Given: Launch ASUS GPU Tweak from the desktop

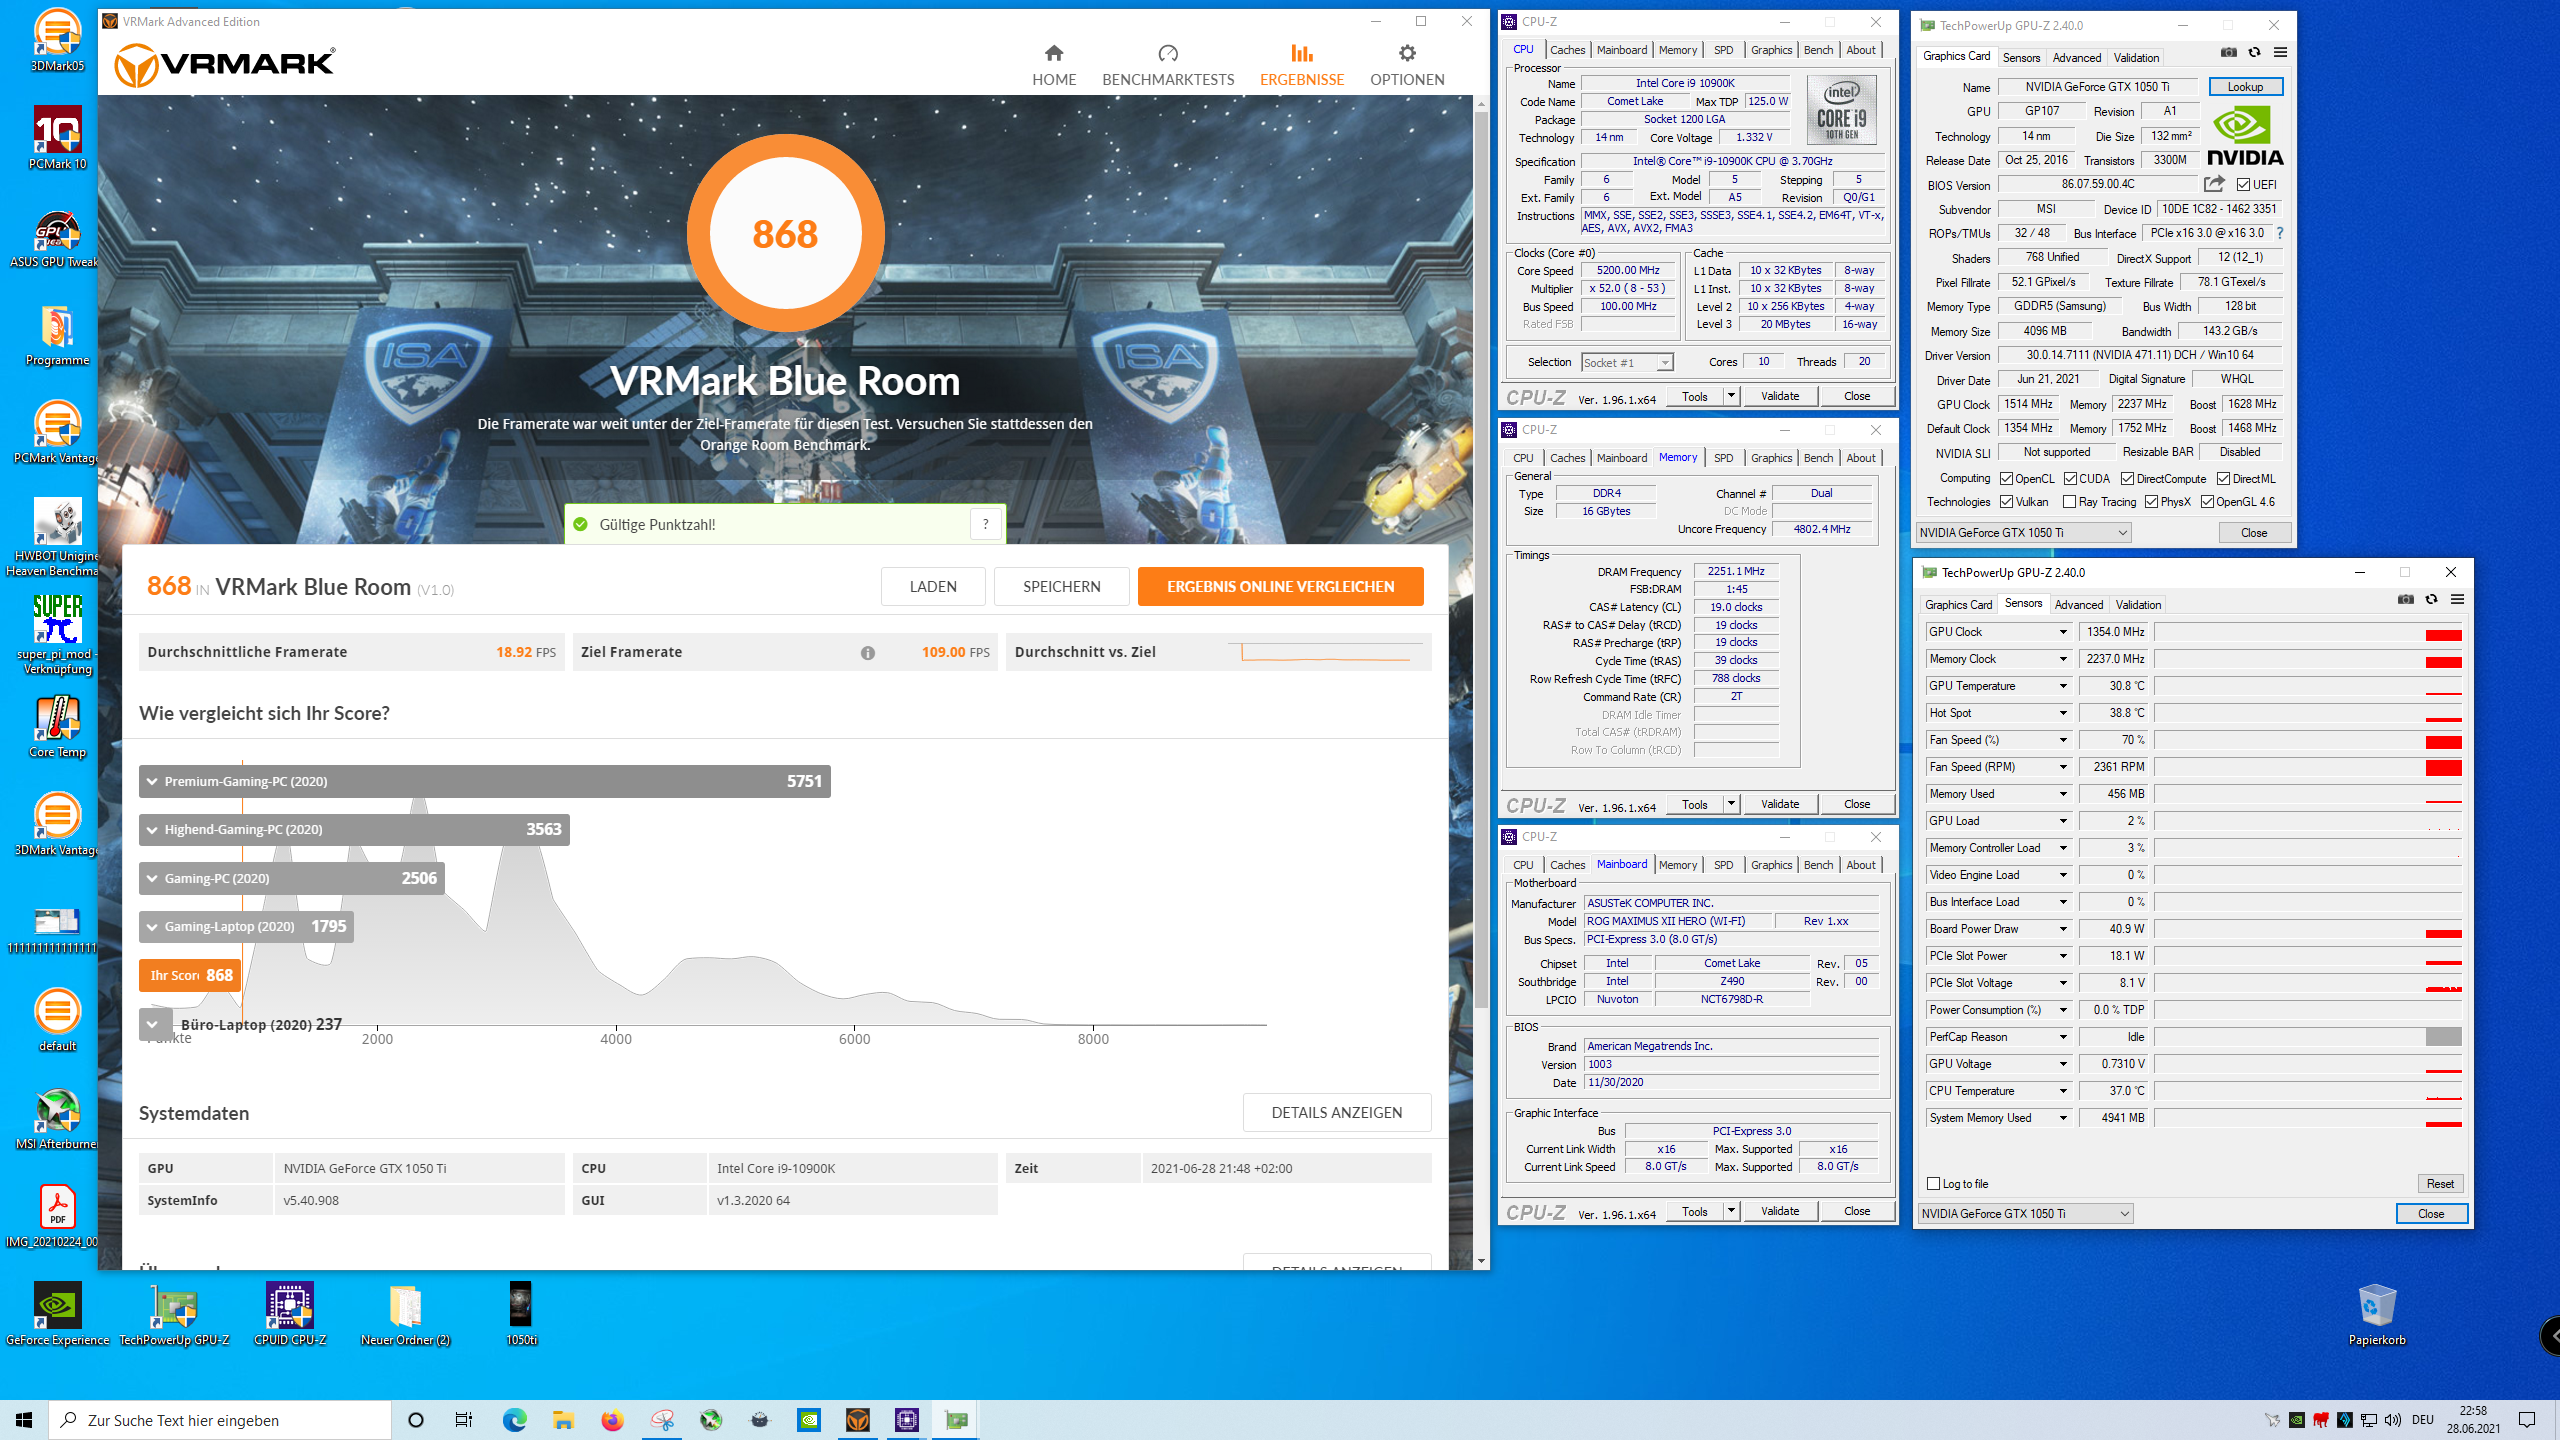Looking at the screenshot, I should [x=57, y=236].
